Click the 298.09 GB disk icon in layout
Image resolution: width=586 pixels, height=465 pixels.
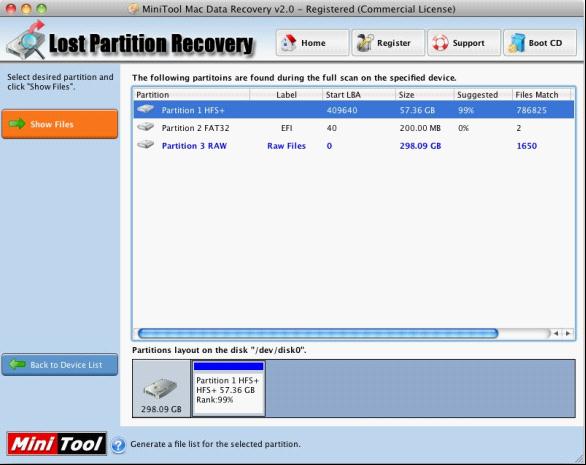coord(161,389)
